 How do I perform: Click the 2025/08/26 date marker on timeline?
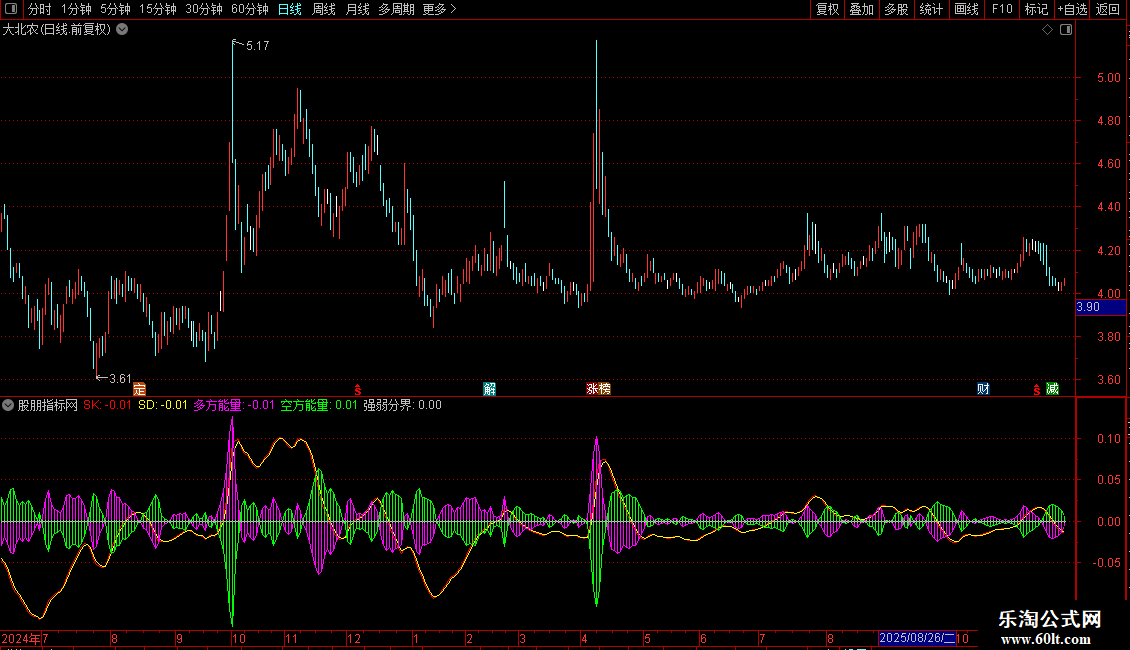click(916, 638)
